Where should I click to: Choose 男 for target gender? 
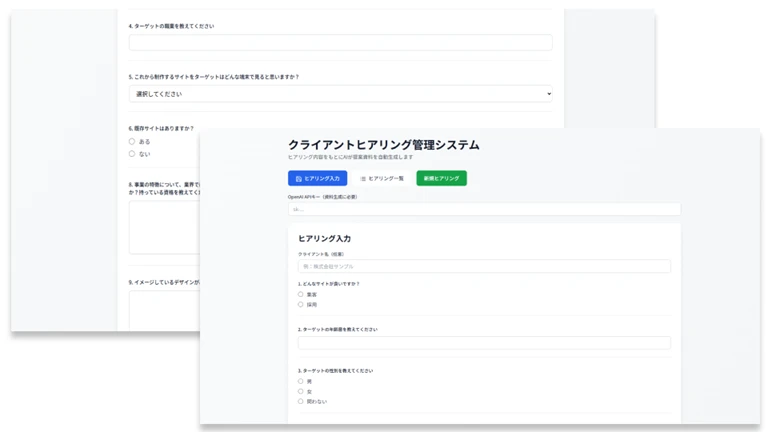pos(301,381)
